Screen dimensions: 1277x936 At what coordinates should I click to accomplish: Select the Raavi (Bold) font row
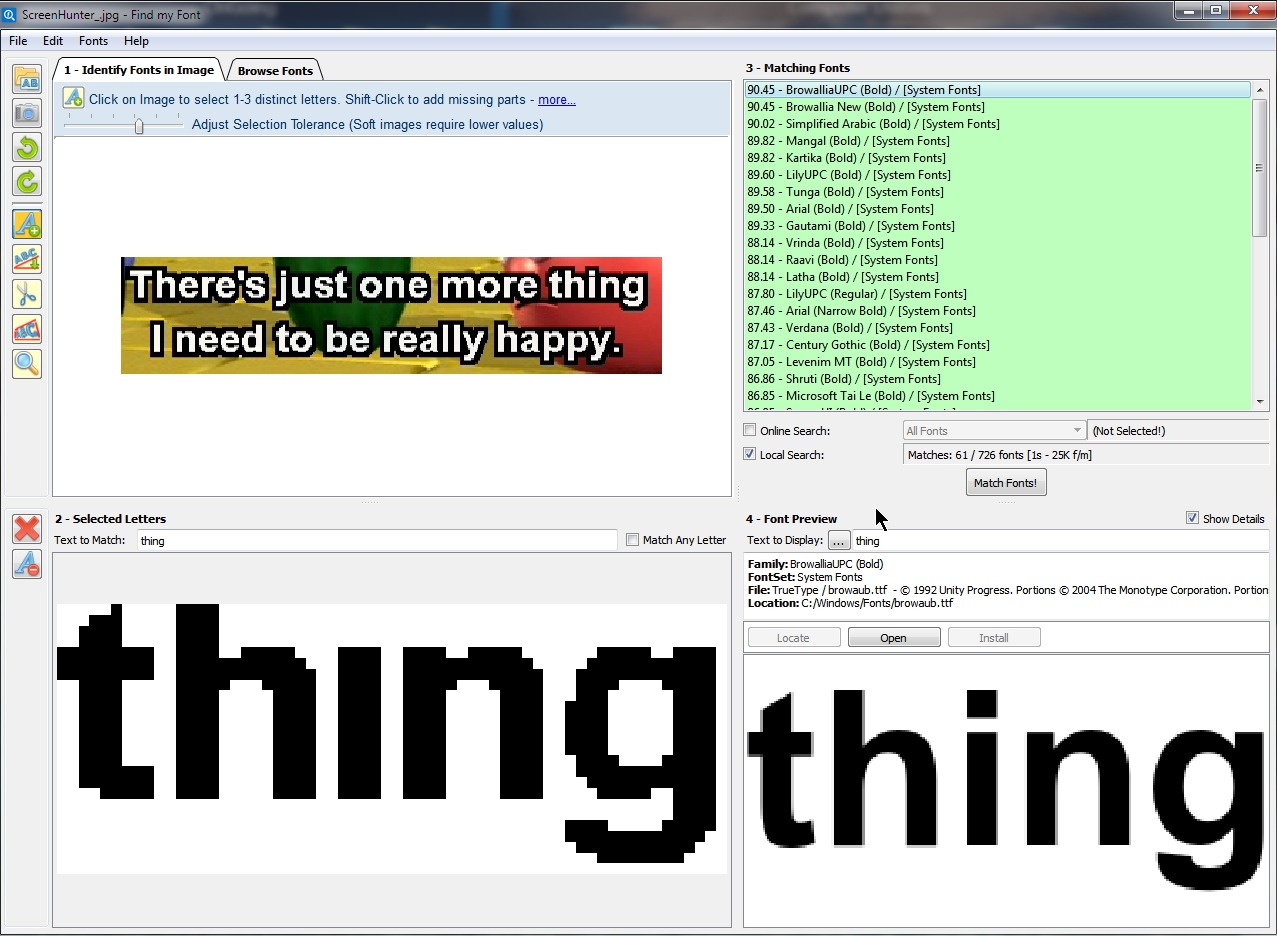(x=998, y=260)
